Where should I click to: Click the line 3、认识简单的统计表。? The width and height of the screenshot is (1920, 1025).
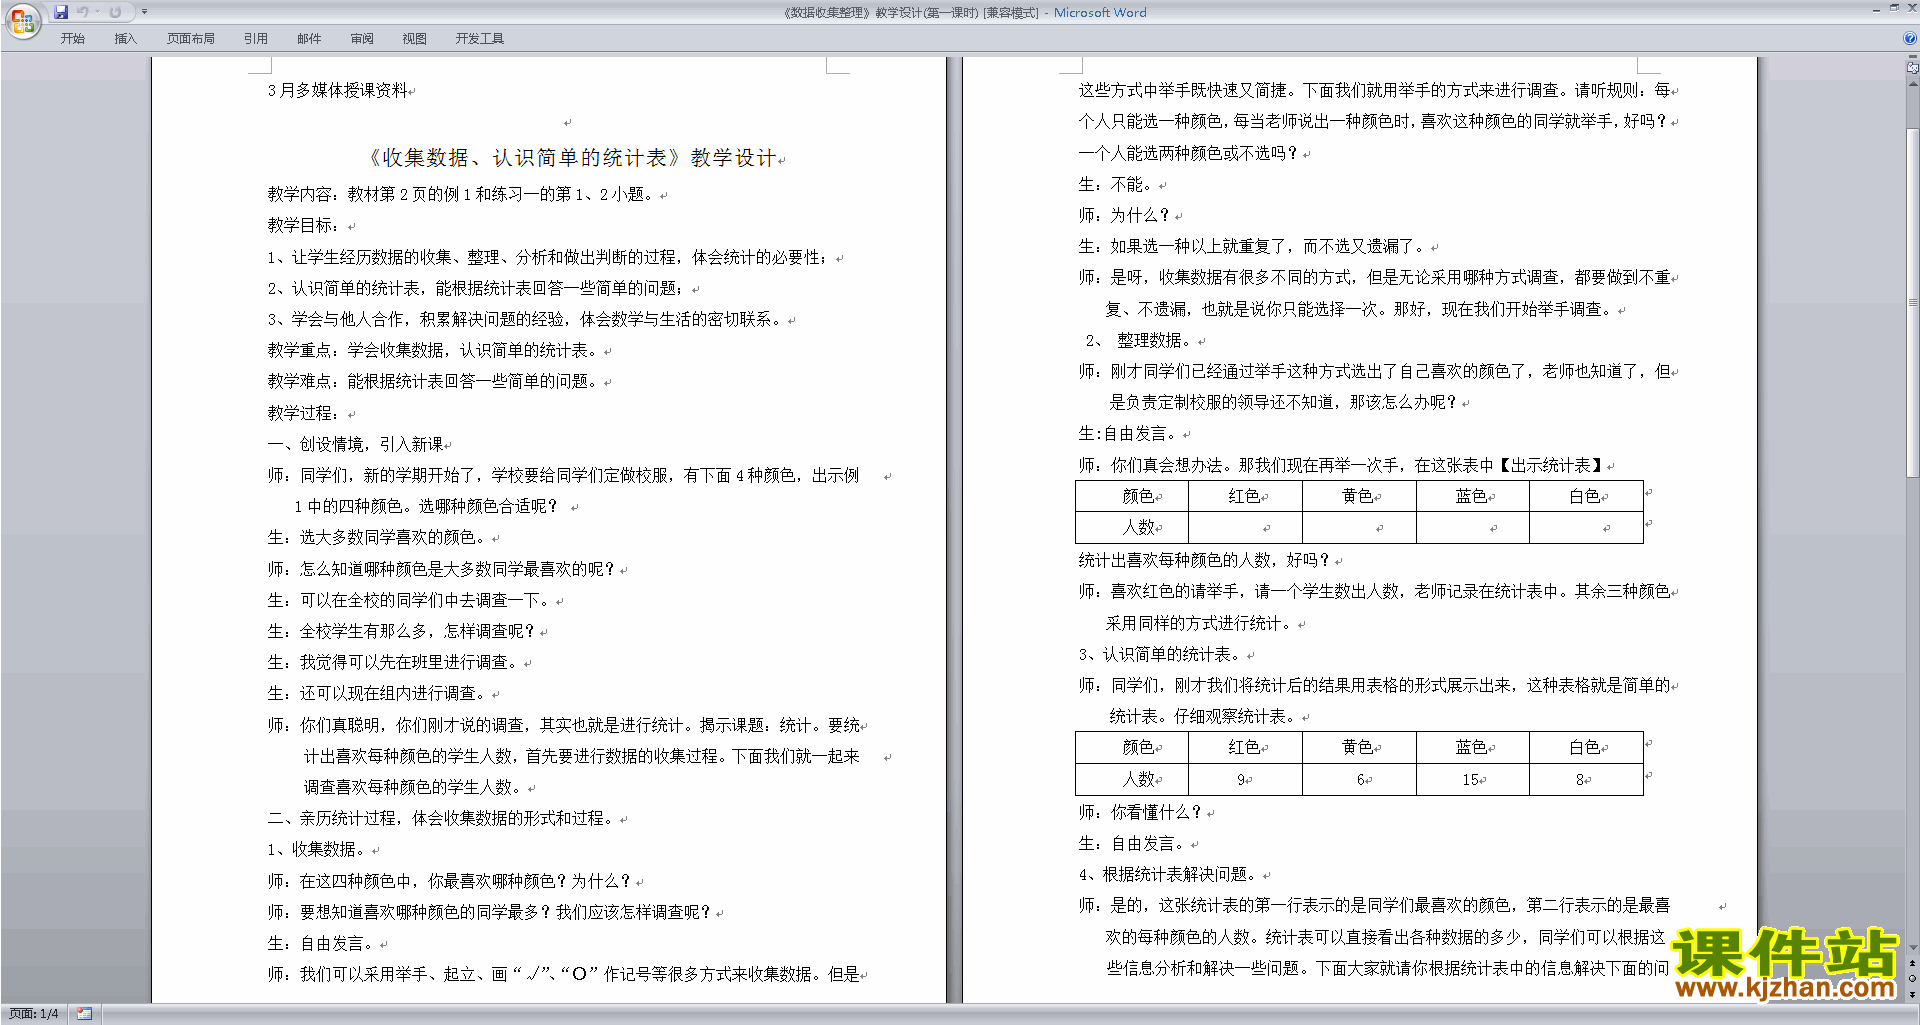(1160, 654)
